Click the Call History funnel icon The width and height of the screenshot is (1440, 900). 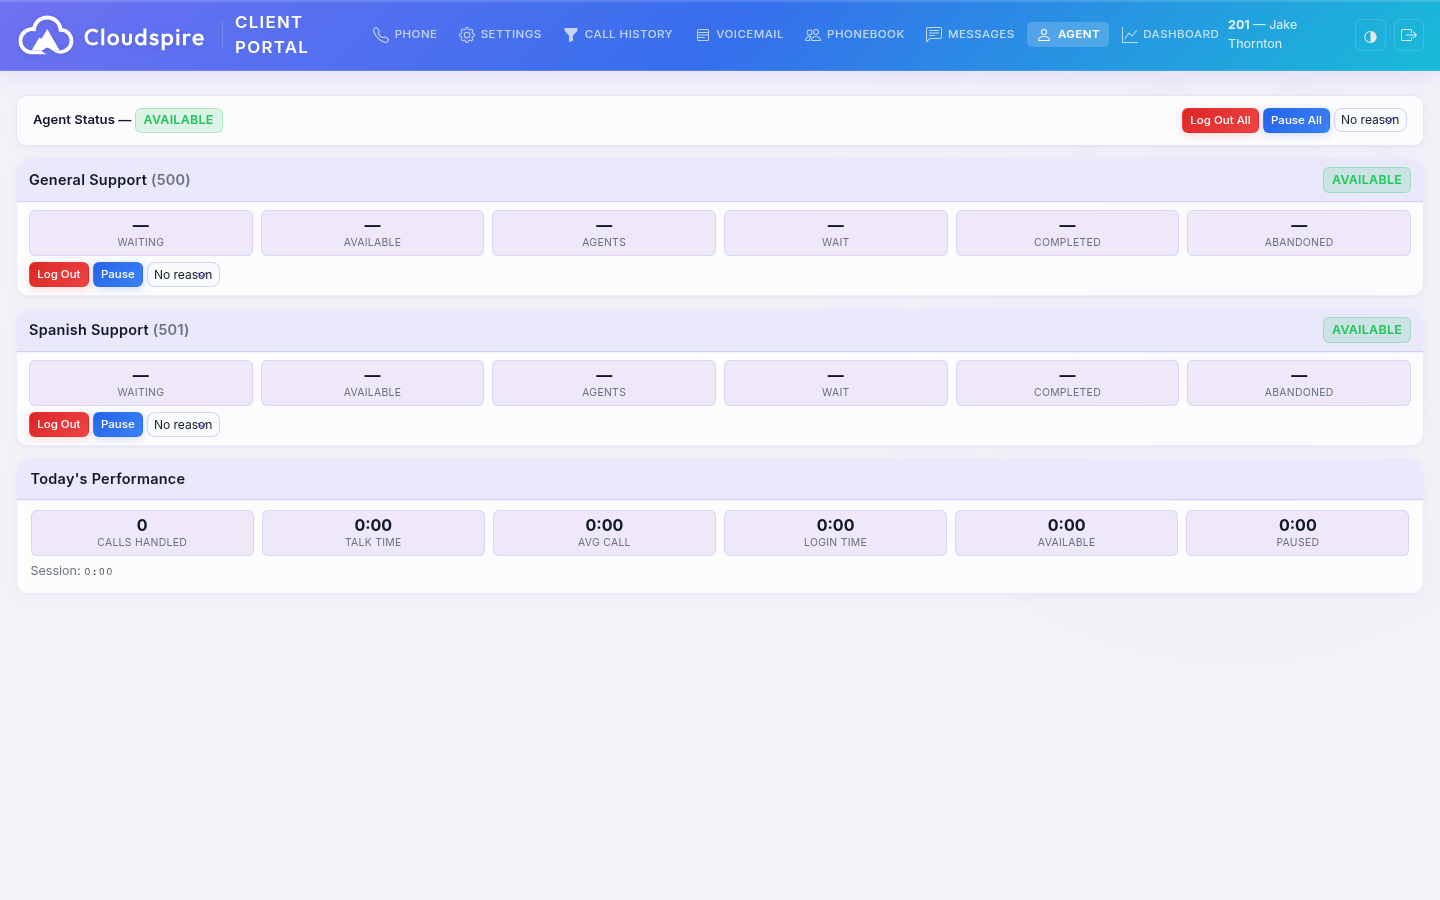coord(571,34)
